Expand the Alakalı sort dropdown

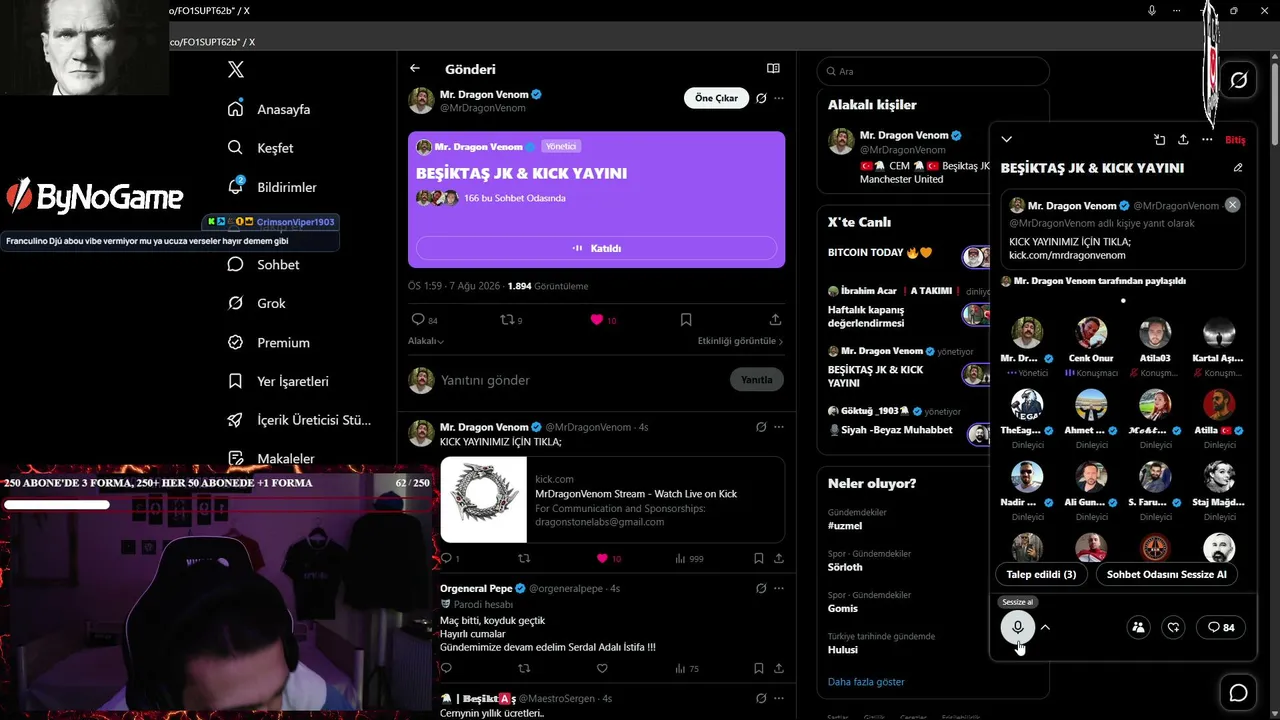pyautogui.click(x=426, y=341)
